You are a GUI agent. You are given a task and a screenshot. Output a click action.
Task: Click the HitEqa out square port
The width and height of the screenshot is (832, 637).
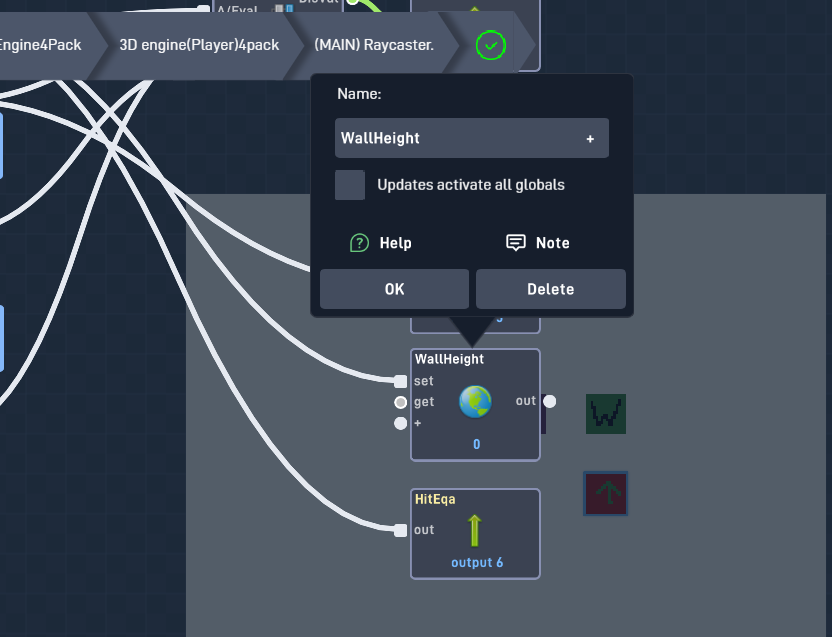pos(401,530)
